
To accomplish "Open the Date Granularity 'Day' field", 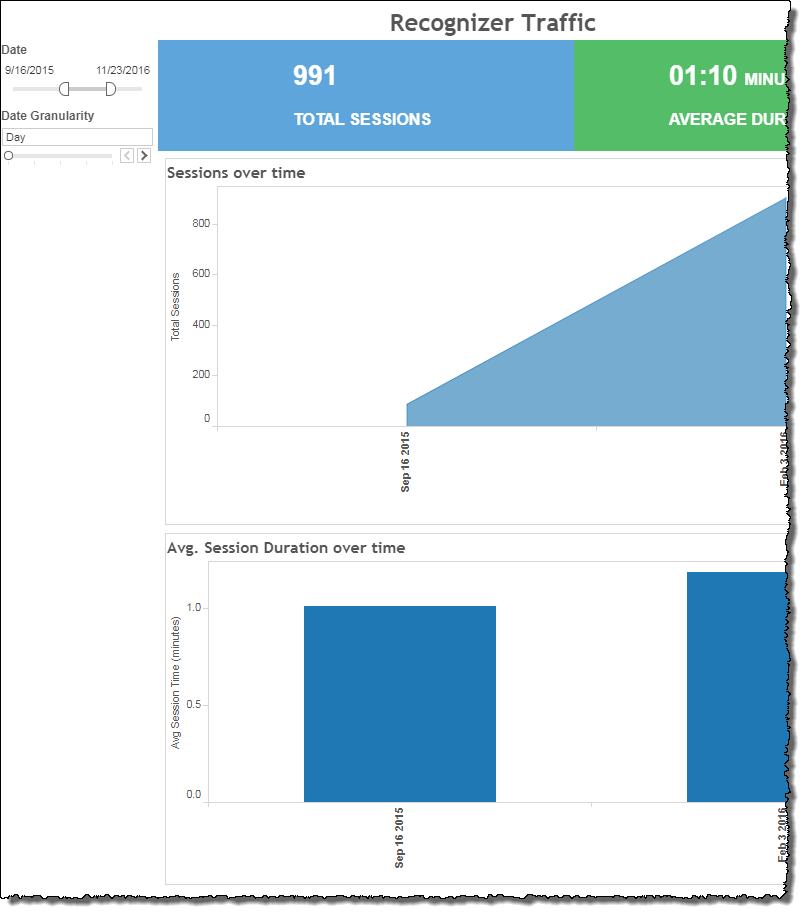I will (x=77, y=137).
